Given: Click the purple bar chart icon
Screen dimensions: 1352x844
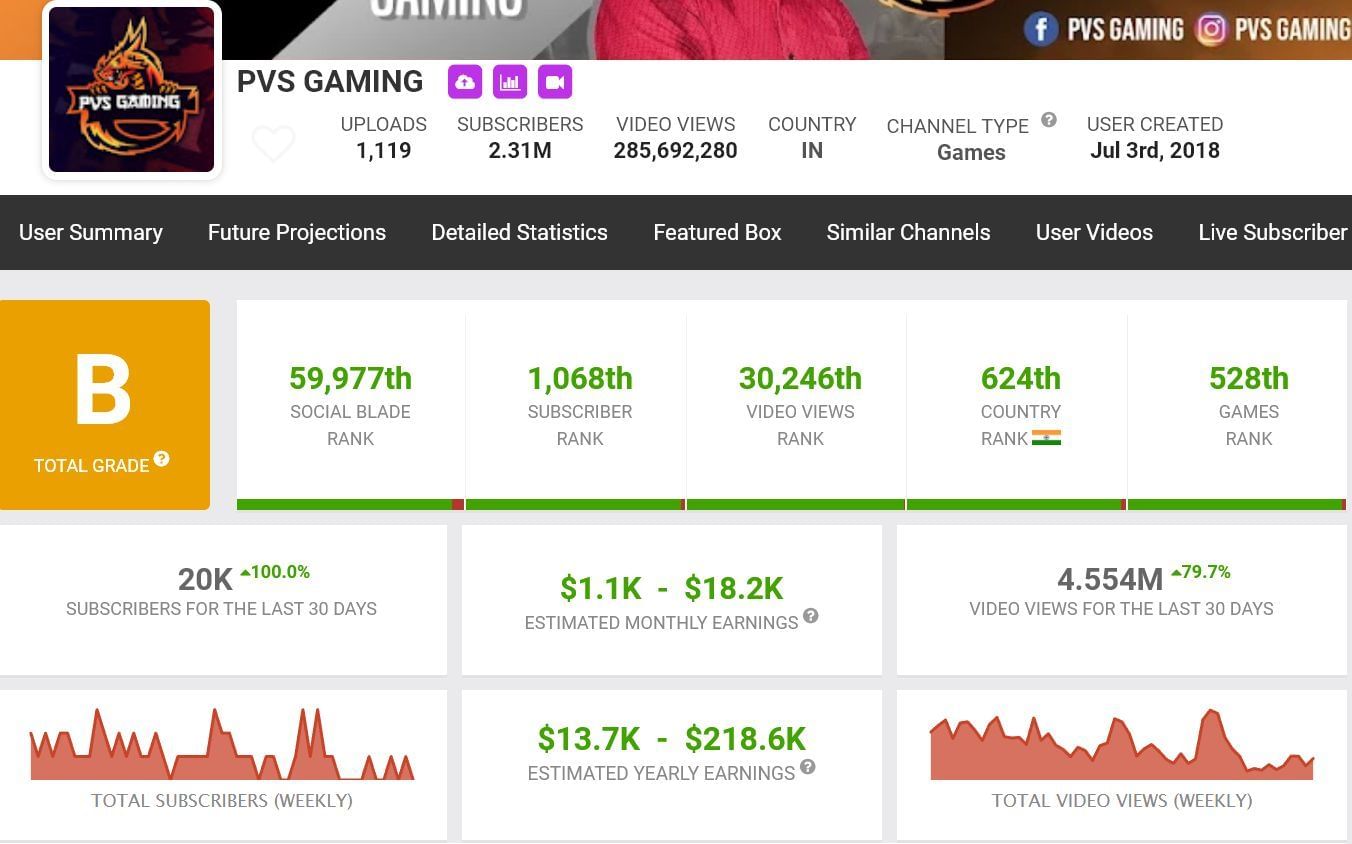Looking at the screenshot, I should coord(510,82).
